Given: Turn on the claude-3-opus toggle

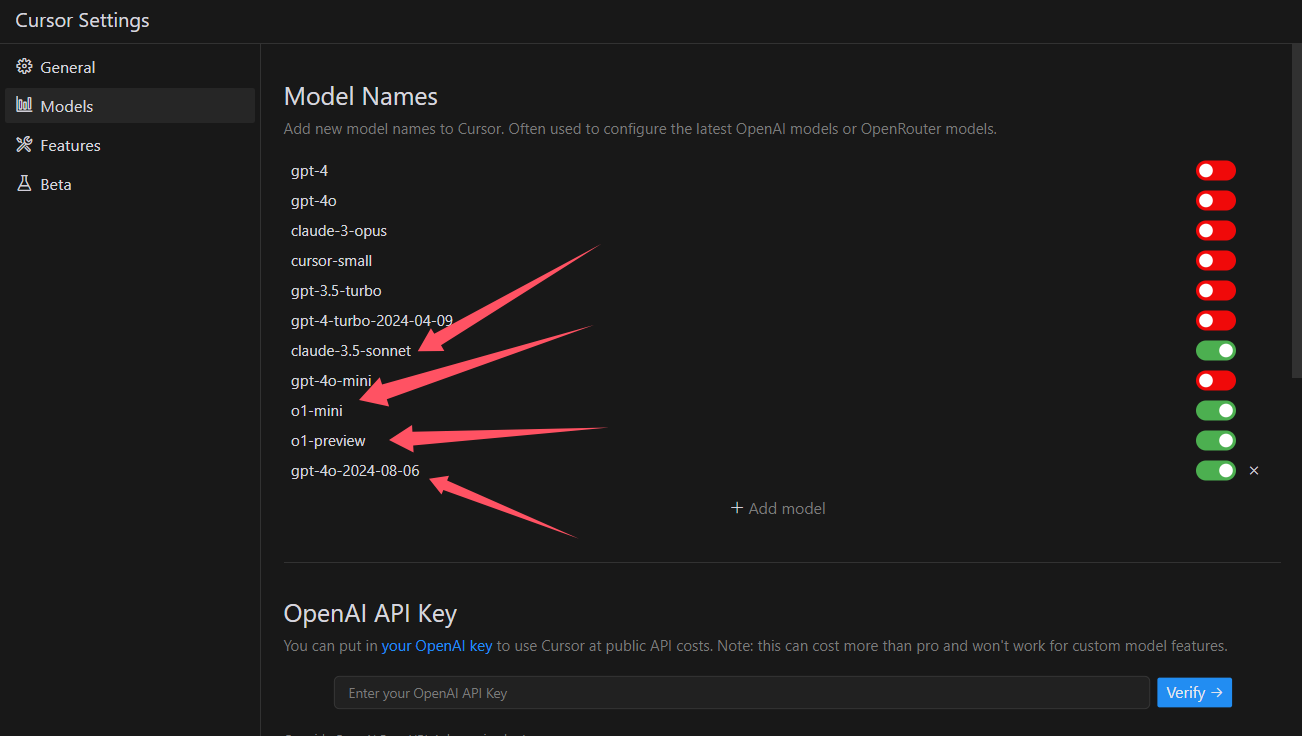Looking at the screenshot, I should [1216, 231].
